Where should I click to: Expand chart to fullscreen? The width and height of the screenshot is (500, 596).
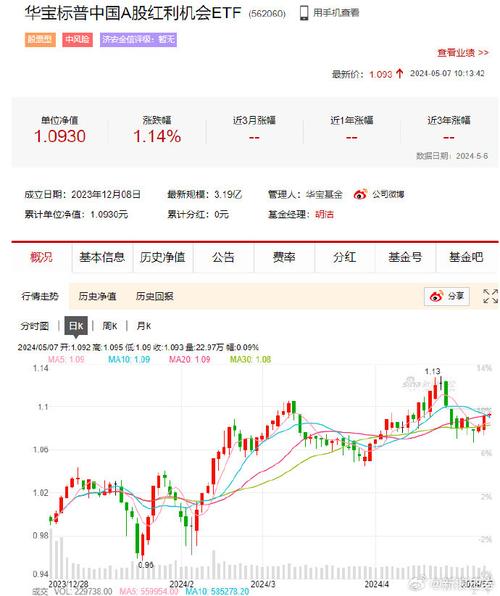pyautogui.click(x=490, y=296)
